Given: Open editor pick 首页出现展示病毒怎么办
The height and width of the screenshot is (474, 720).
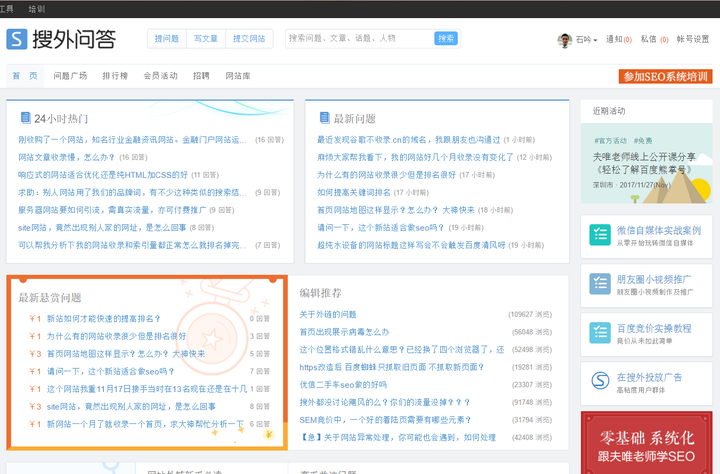Looking at the screenshot, I should pos(344,332).
